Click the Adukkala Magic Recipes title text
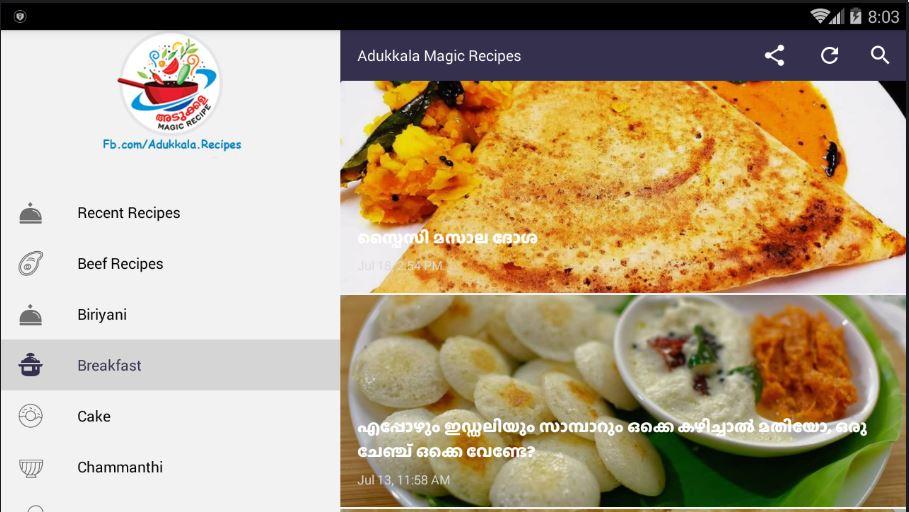The height and width of the screenshot is (512, 909). pyautogui.click(x=439, y=56)
